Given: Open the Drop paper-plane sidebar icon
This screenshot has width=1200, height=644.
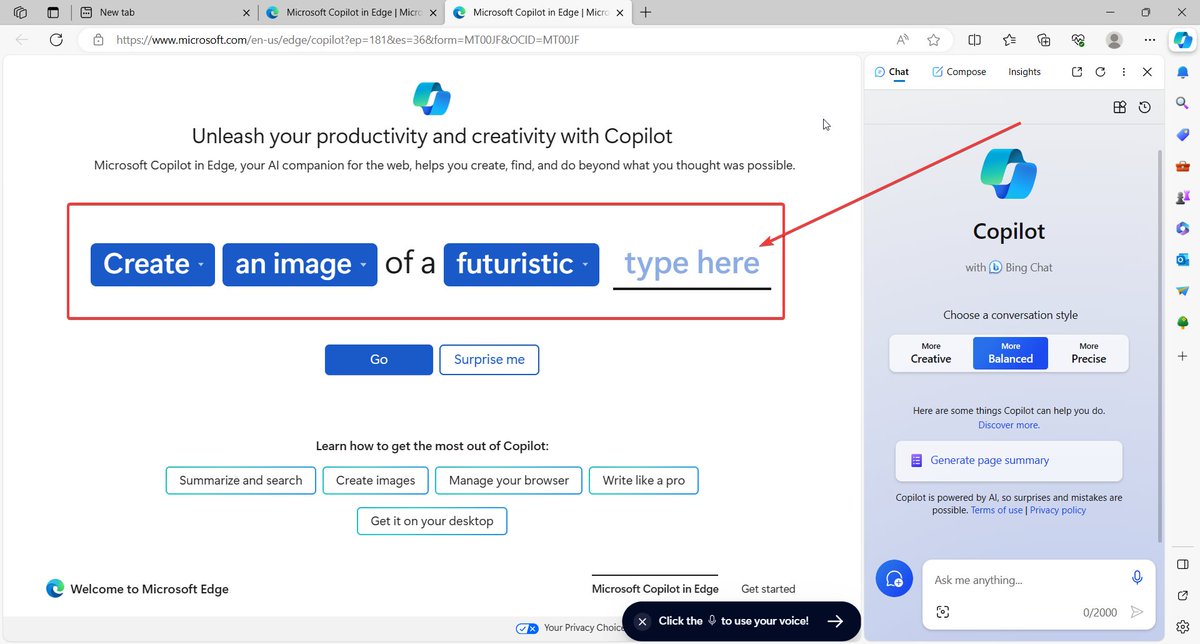Looking at the screenshot, I should coord(1182,290).
